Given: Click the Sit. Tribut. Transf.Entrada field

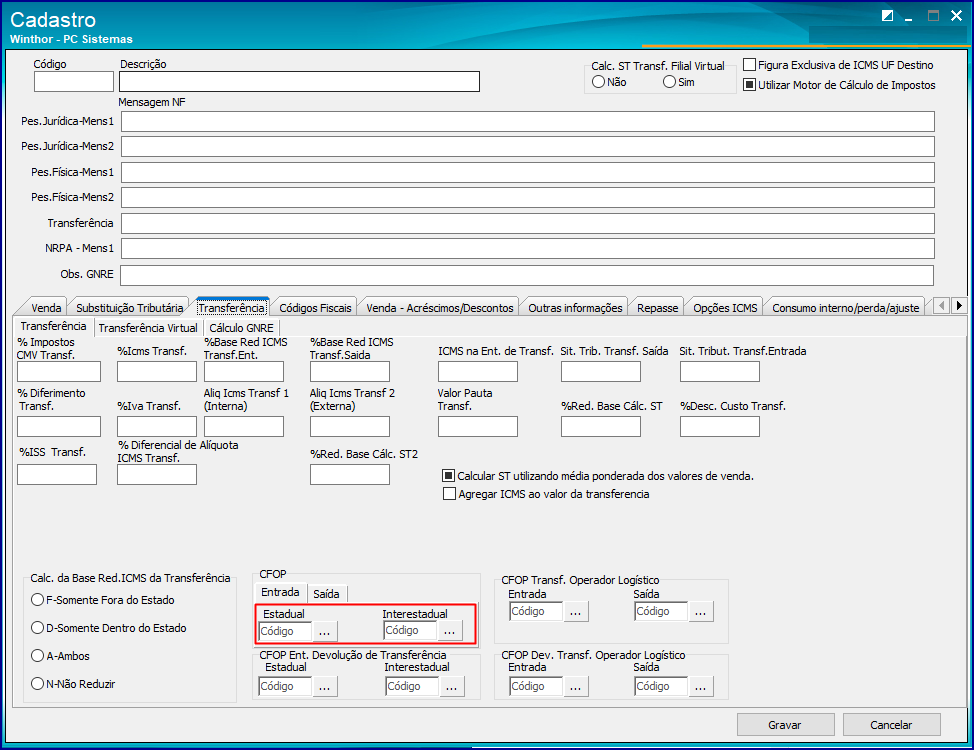Looking at the screenshot, I should [x=720, y=372].
